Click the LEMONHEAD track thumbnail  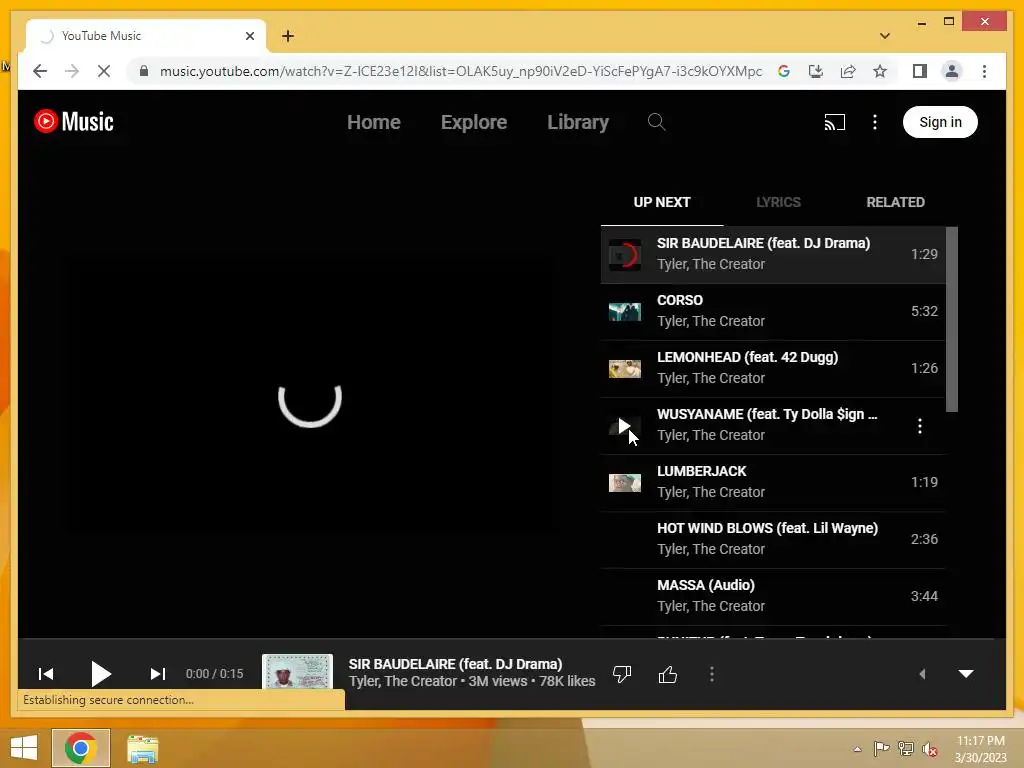click(x=624, y=369)
